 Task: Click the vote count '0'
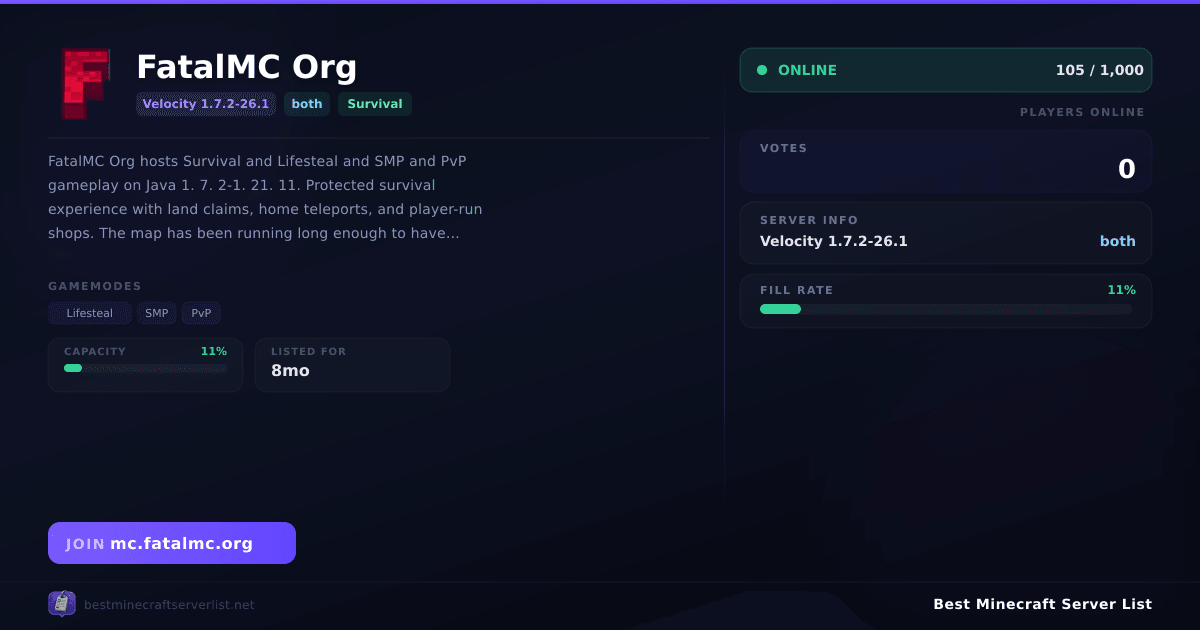click(x=1127, y=169)
